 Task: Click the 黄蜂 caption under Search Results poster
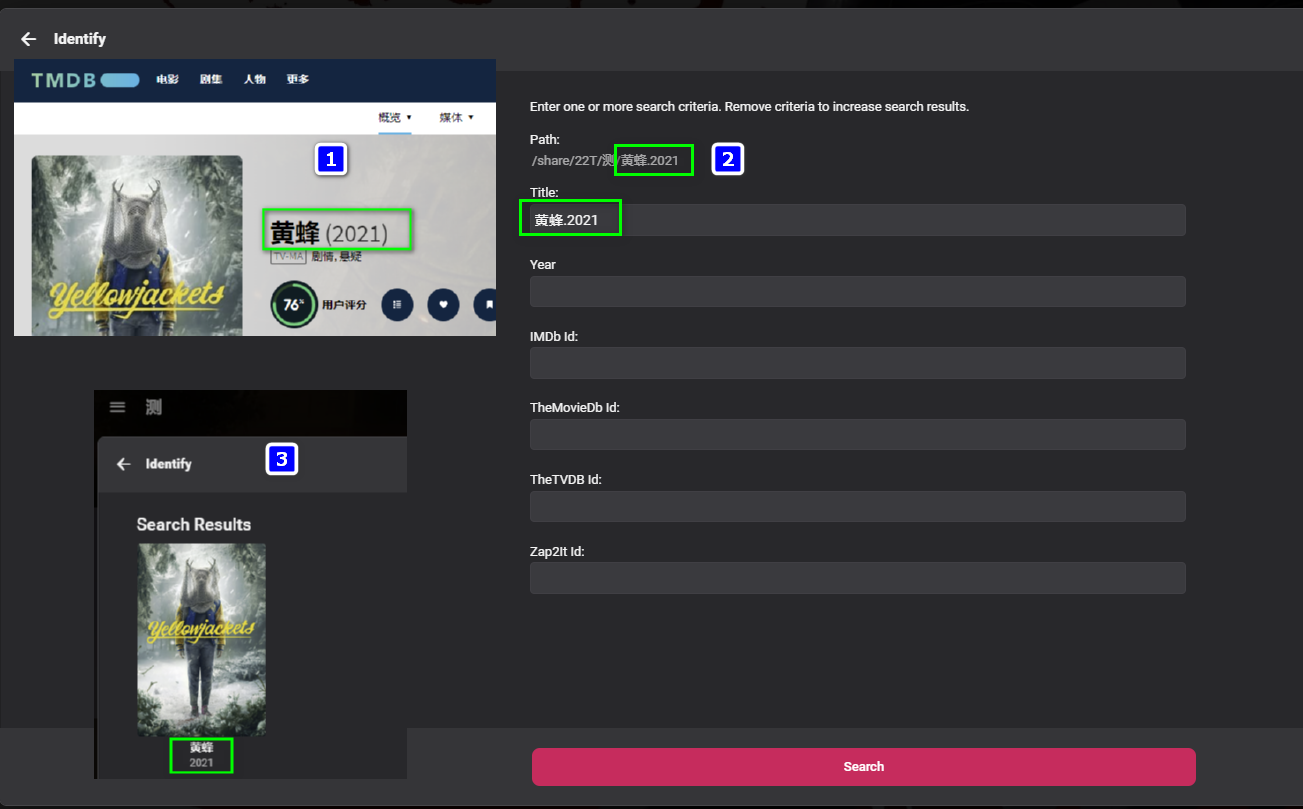[x=202, y=747]
